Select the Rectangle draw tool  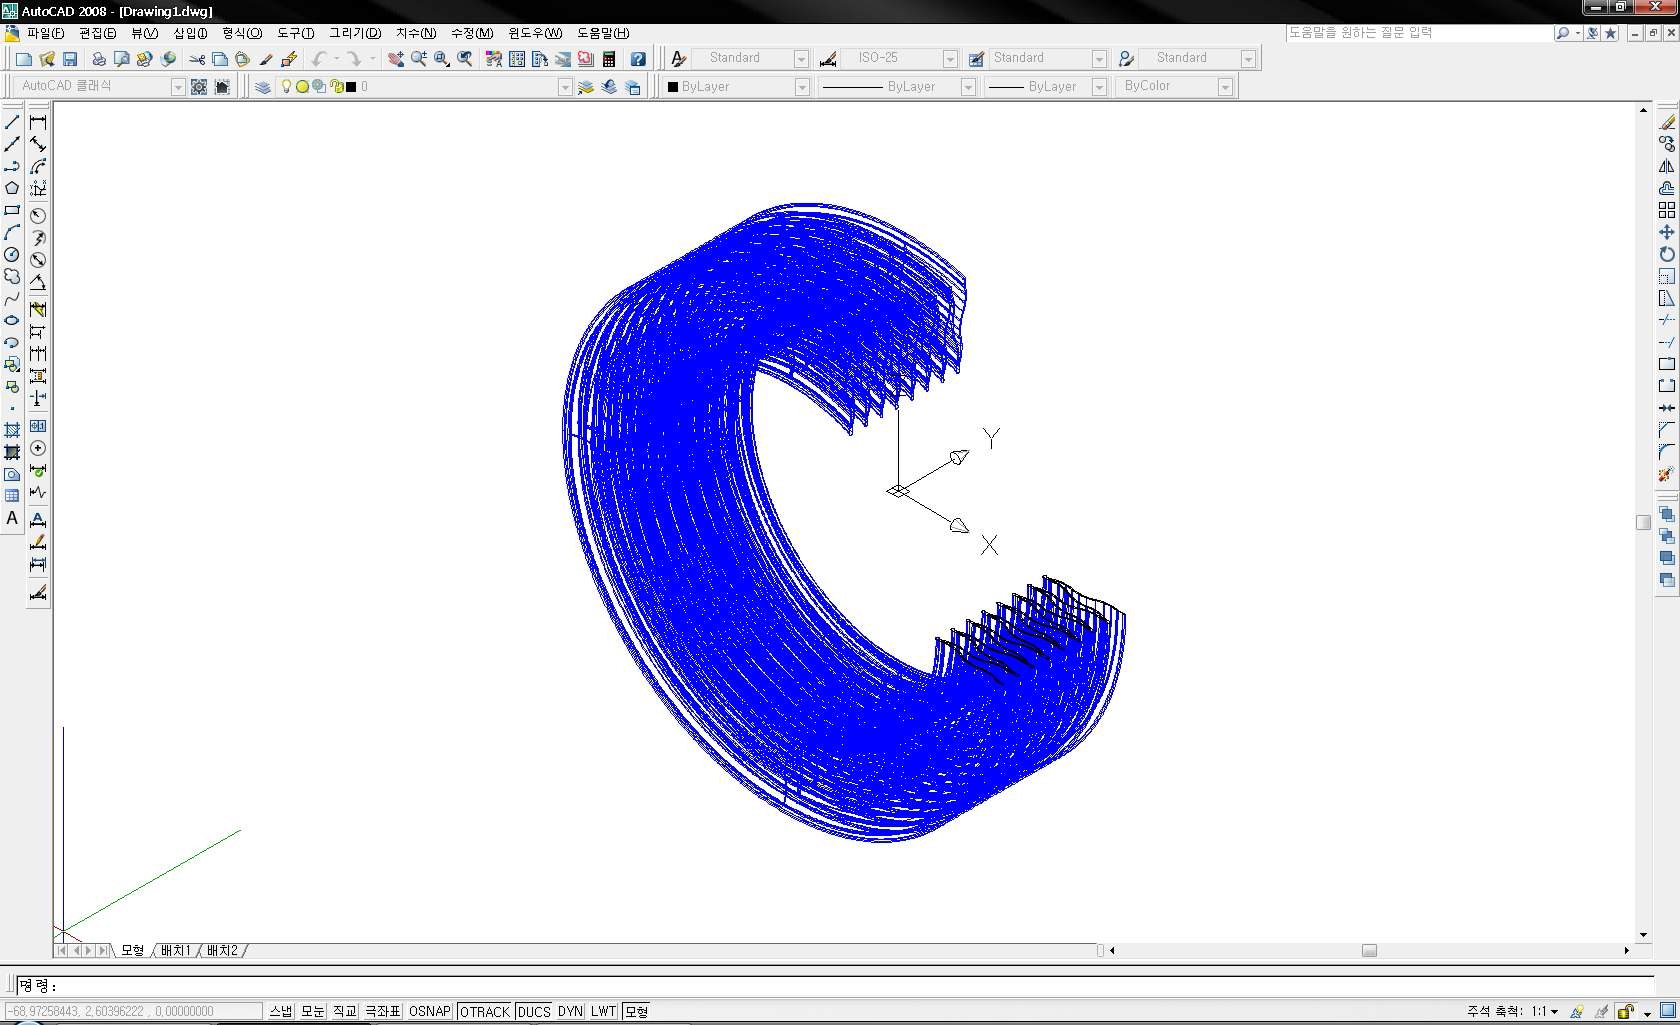pyautogui.click(x=12, y=210)
